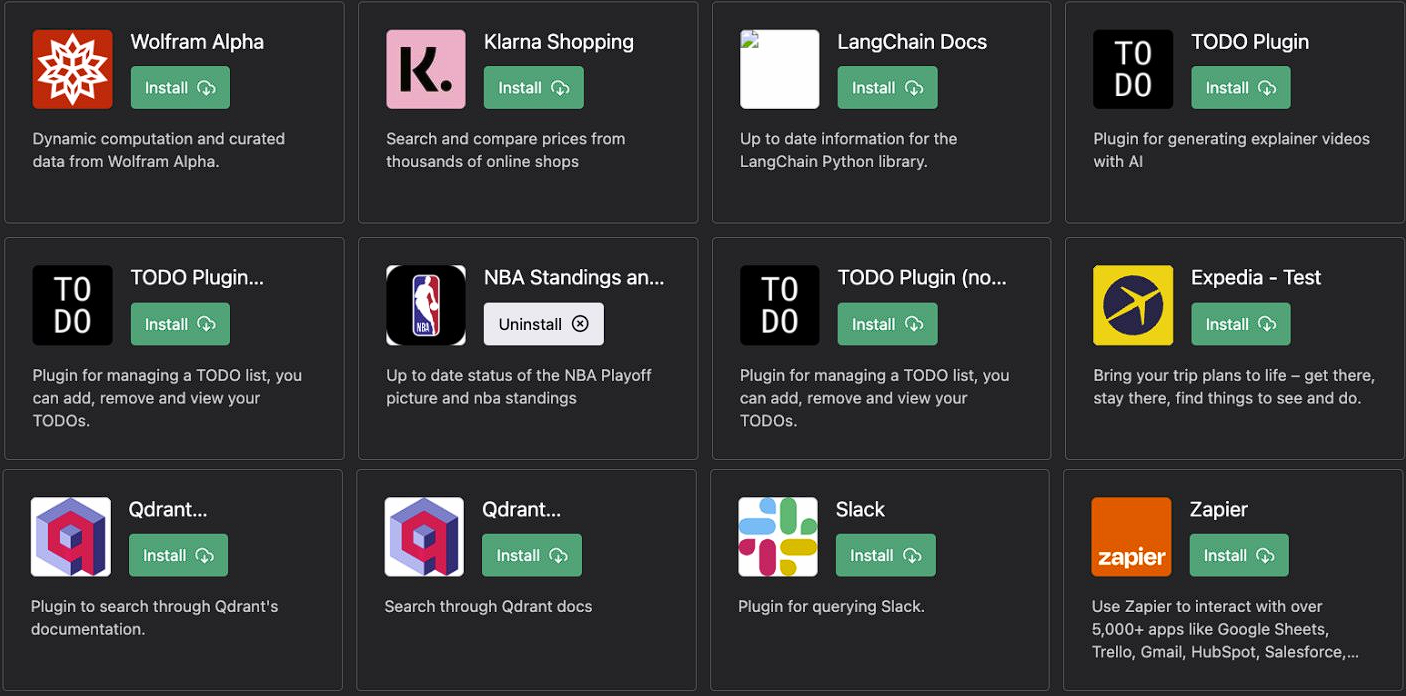1406x696 pixels.
Task: Click TODO logo beside 'TODO Plugin (no...' title
Action: click(x=780, y=305)
